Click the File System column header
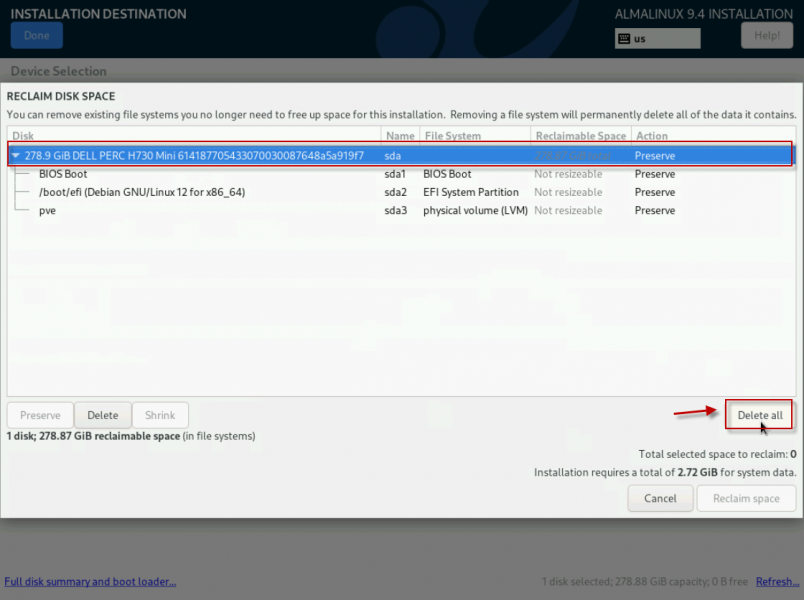Viewport: 804px width, 600px height. pos(475,136)
